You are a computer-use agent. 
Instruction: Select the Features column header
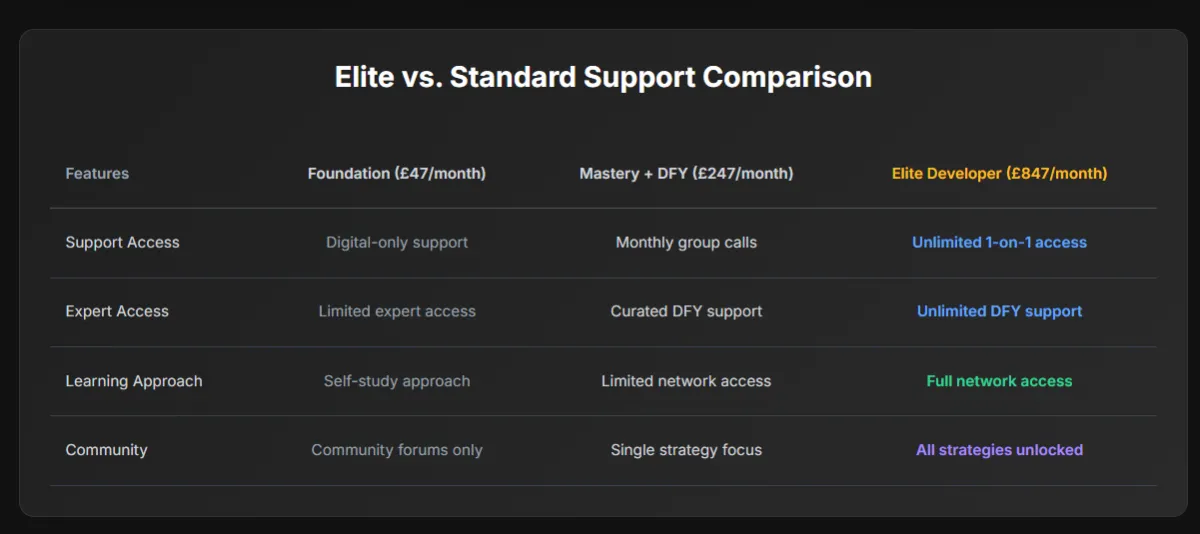pyautogui.click(x=97, y=174)
